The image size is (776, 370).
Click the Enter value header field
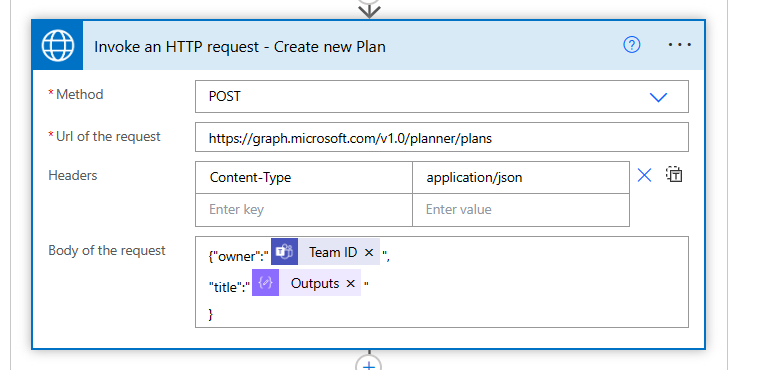(x=521, y=210)
